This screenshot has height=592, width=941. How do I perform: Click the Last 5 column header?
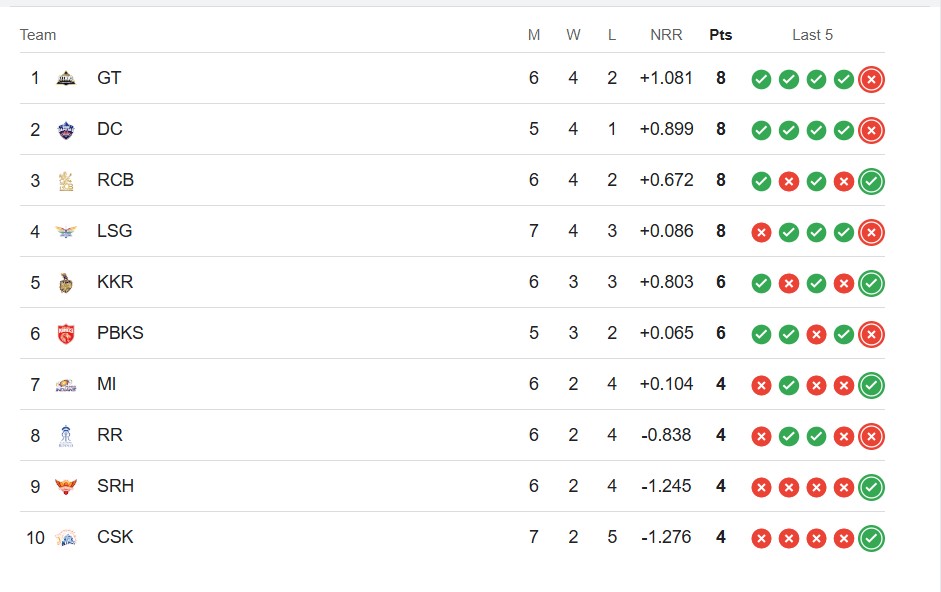[813, 35]
